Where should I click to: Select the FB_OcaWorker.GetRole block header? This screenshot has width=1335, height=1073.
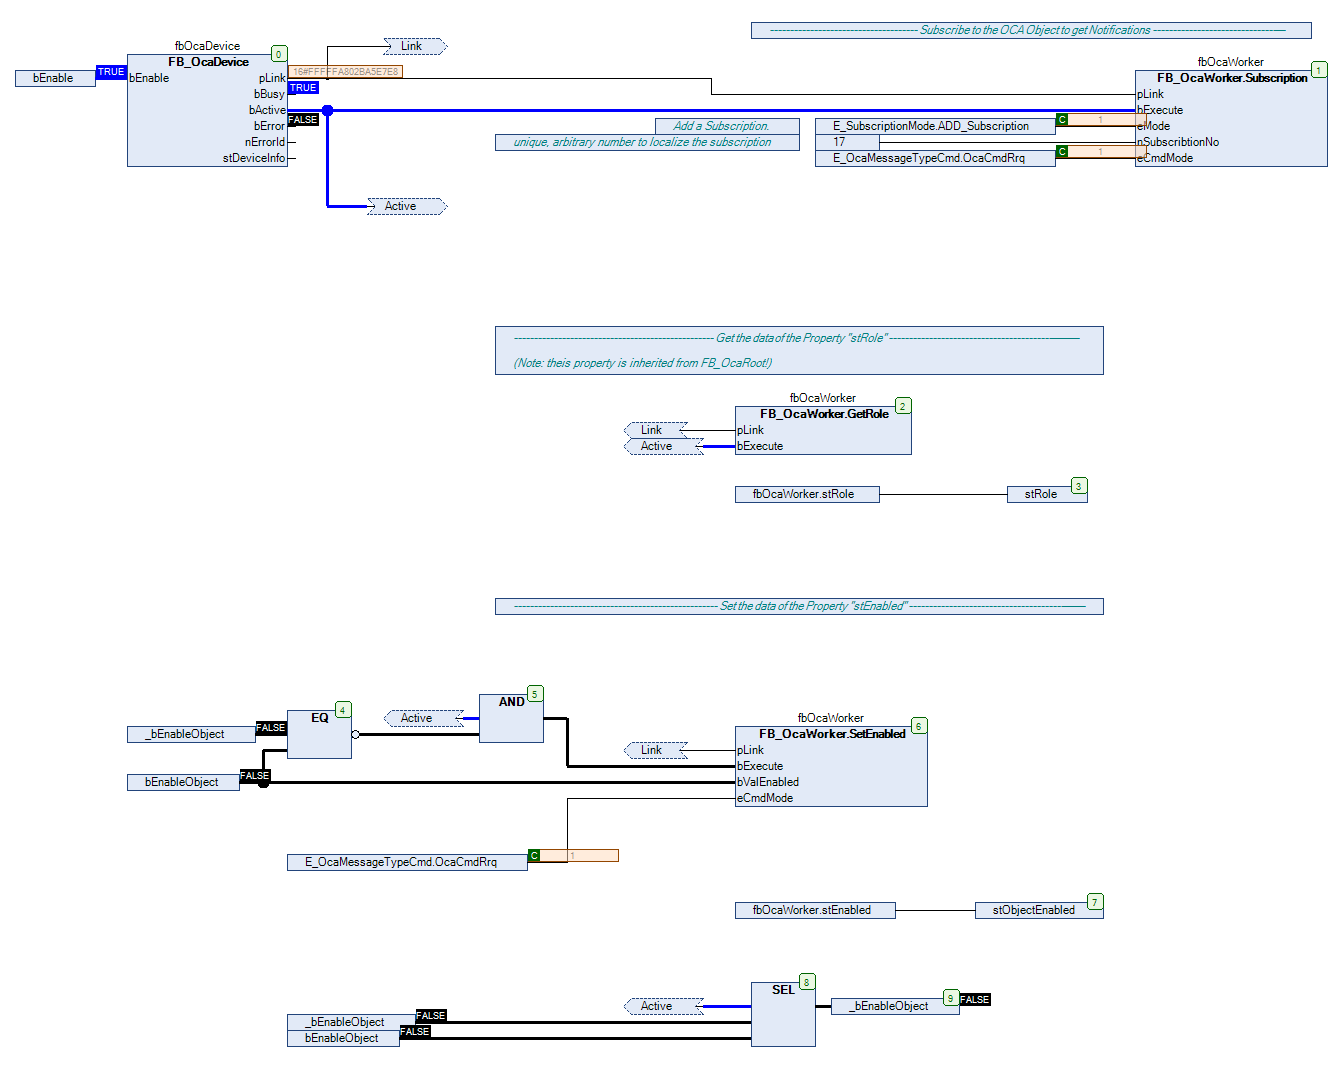coord(824,414)
